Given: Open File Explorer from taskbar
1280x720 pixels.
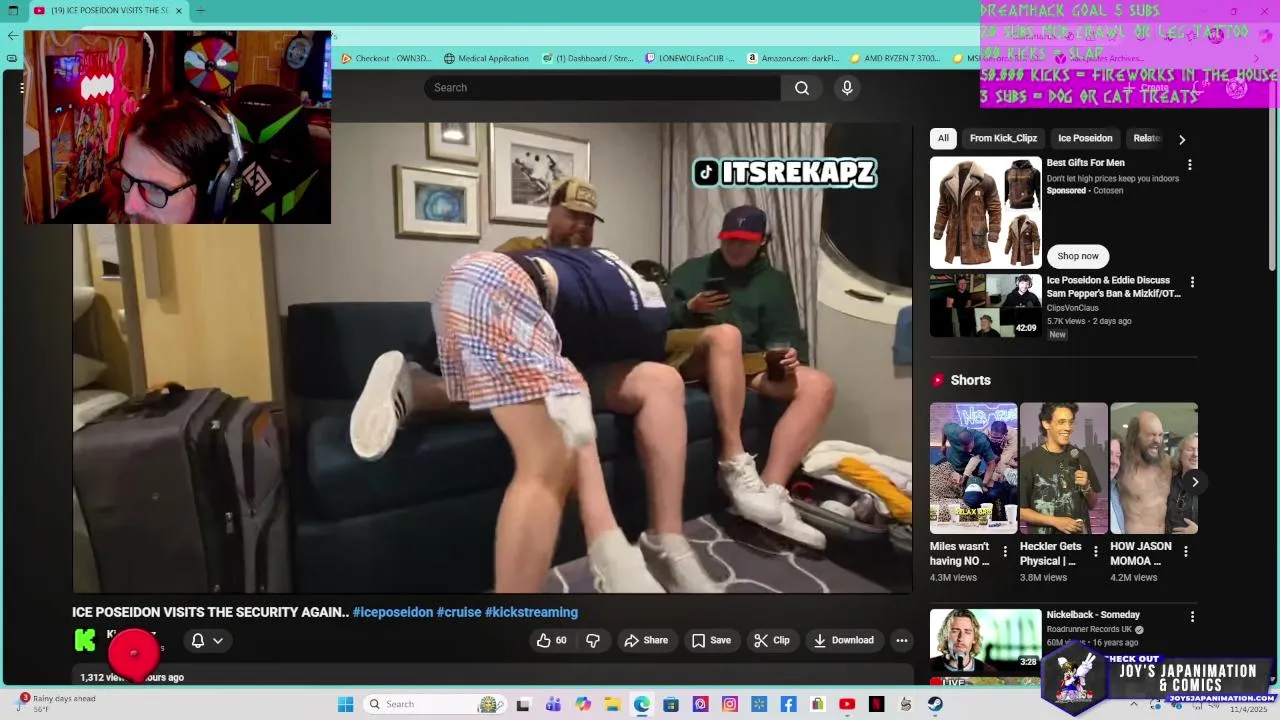Looking at the screenshot, I should click(x=612, y=704).
